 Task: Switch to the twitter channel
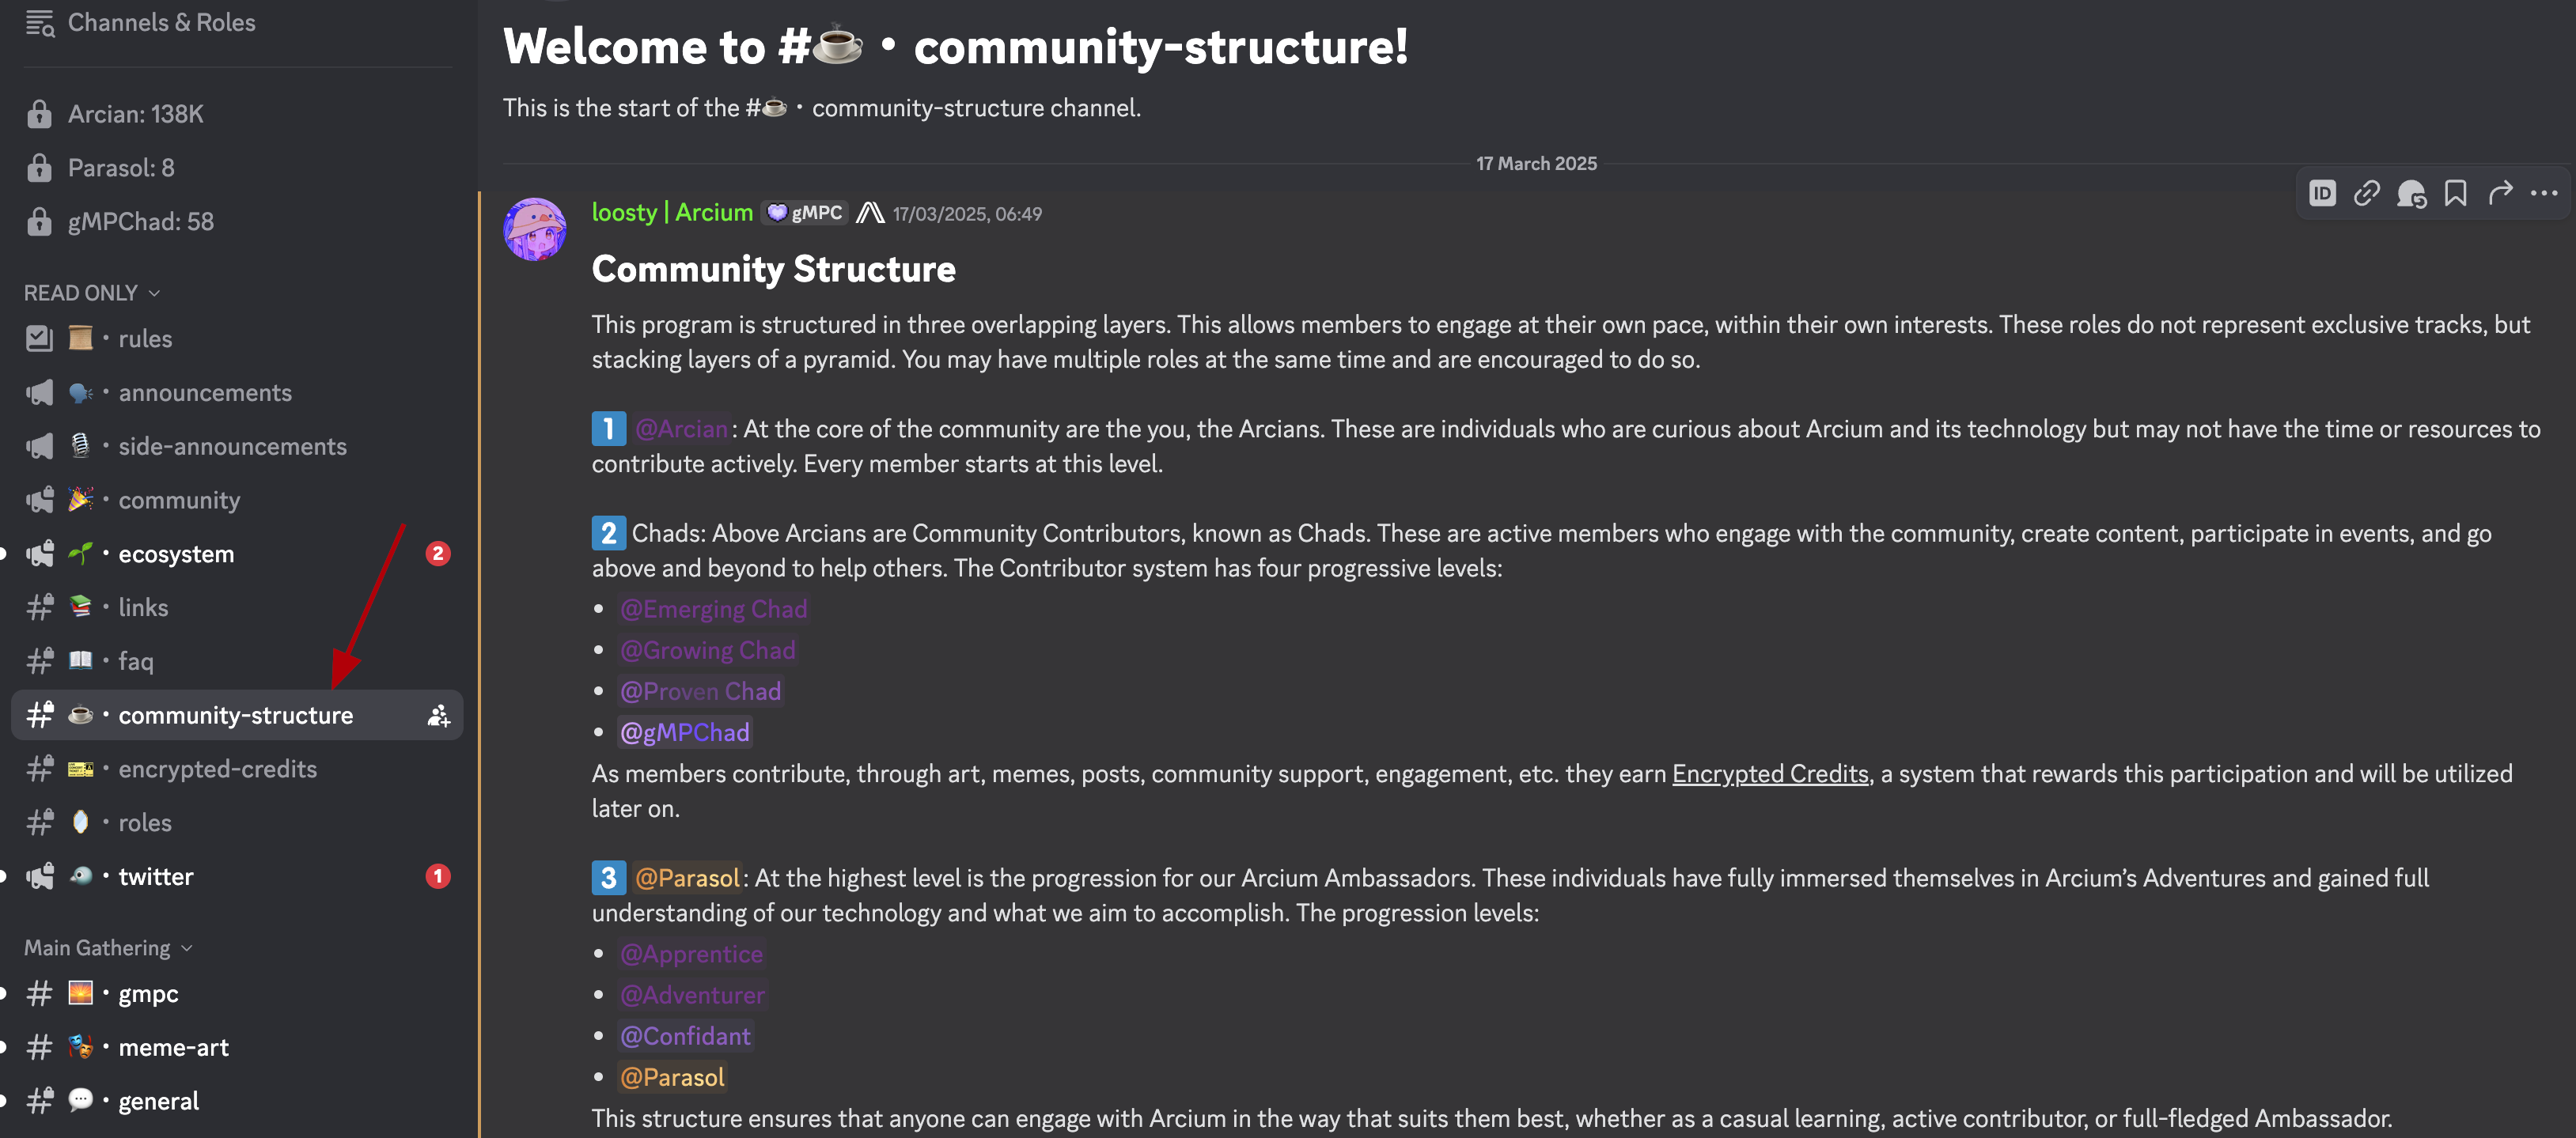click(156, 877)
